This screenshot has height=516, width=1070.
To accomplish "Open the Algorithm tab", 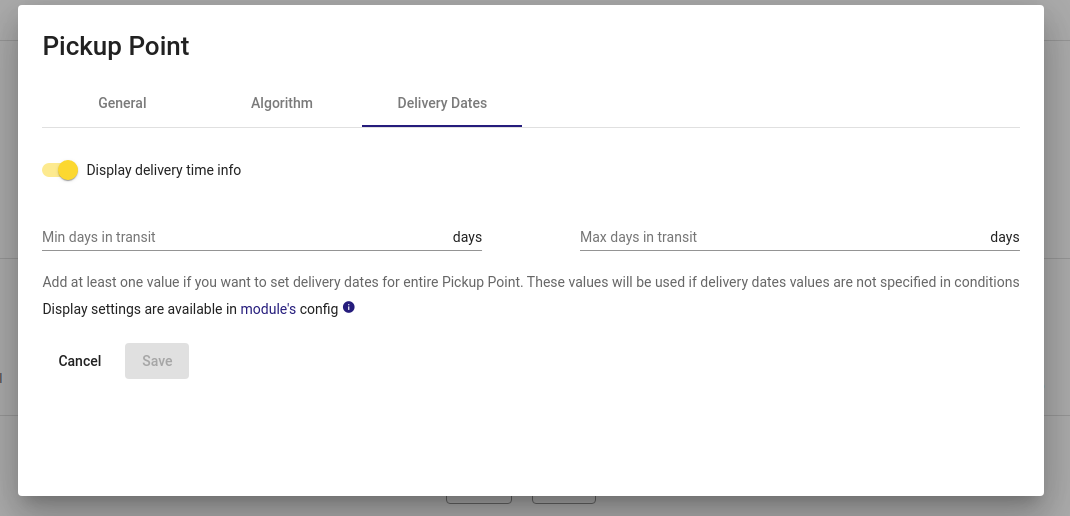I will coord(282,103).
